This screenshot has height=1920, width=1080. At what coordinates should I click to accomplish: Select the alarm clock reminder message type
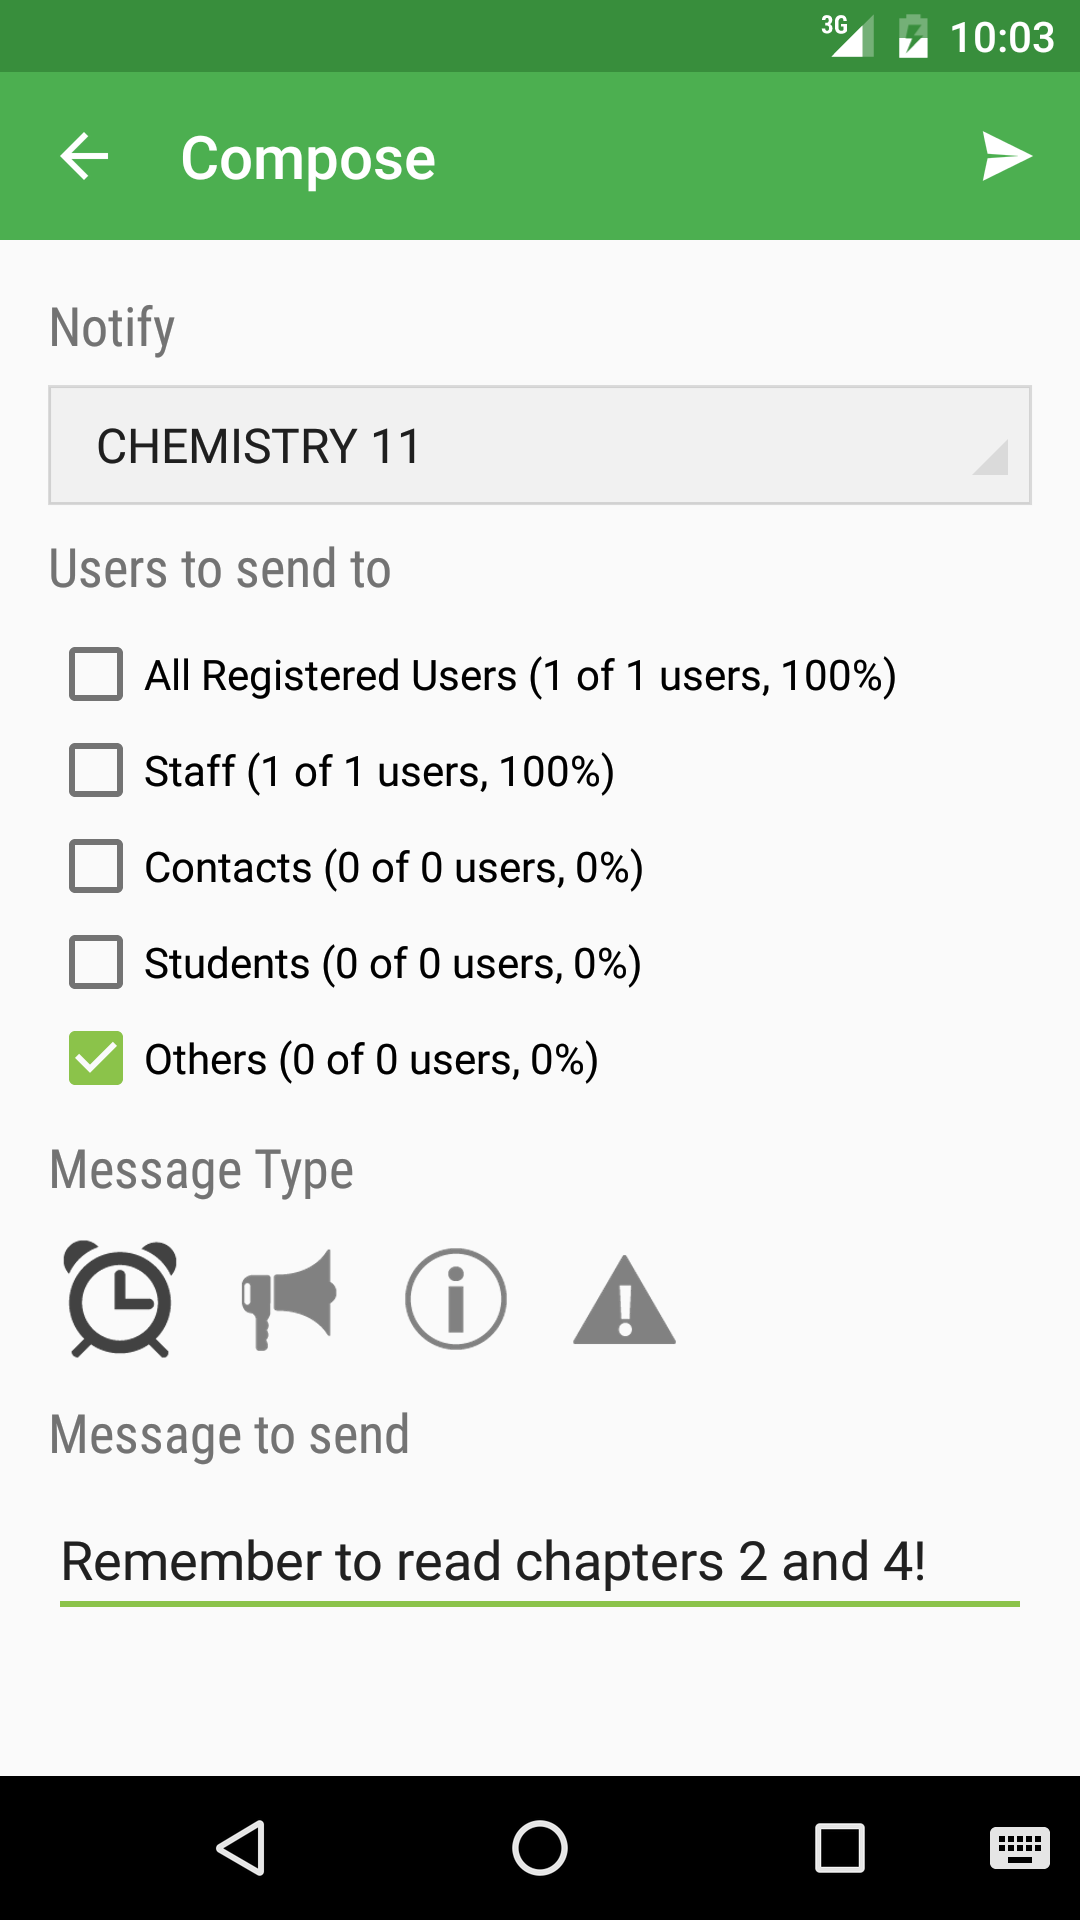coord(120,1298)
